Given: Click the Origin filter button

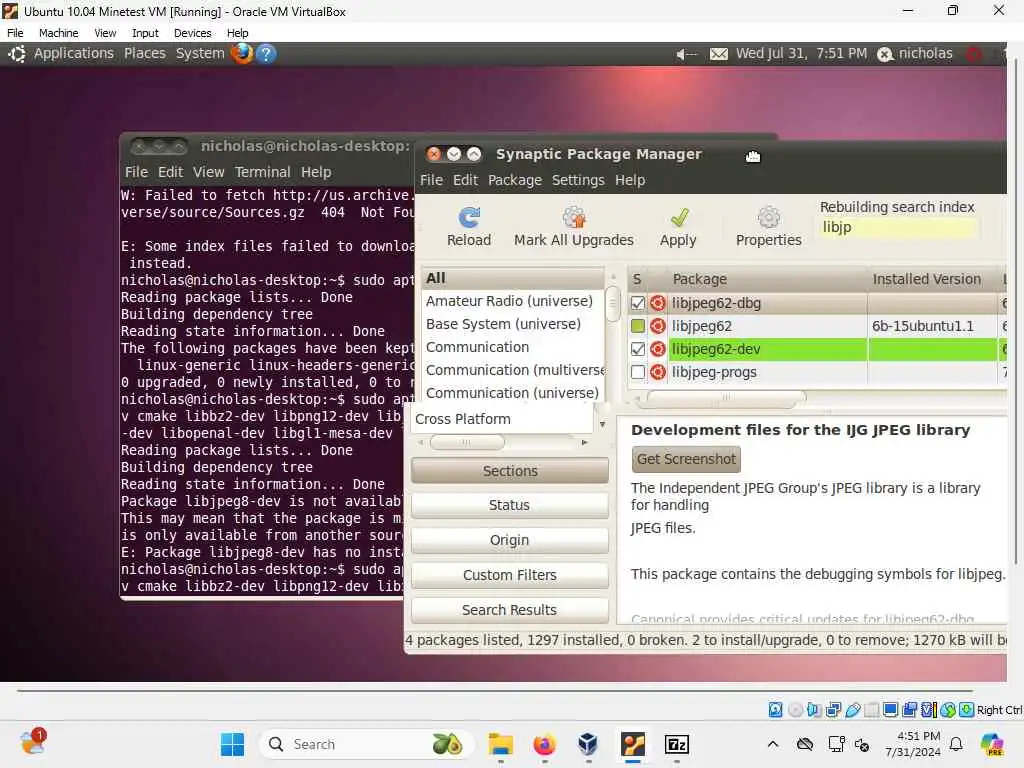Looking at the screenshot, I should click(510, 540).
